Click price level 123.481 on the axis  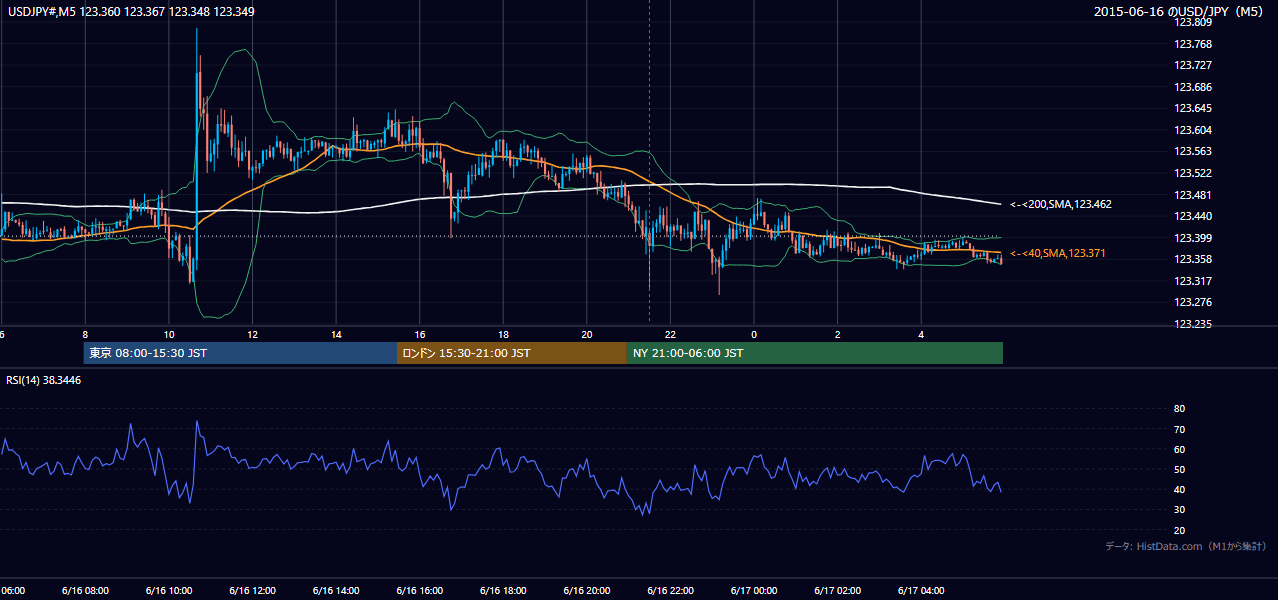(x=1192, y=195)
